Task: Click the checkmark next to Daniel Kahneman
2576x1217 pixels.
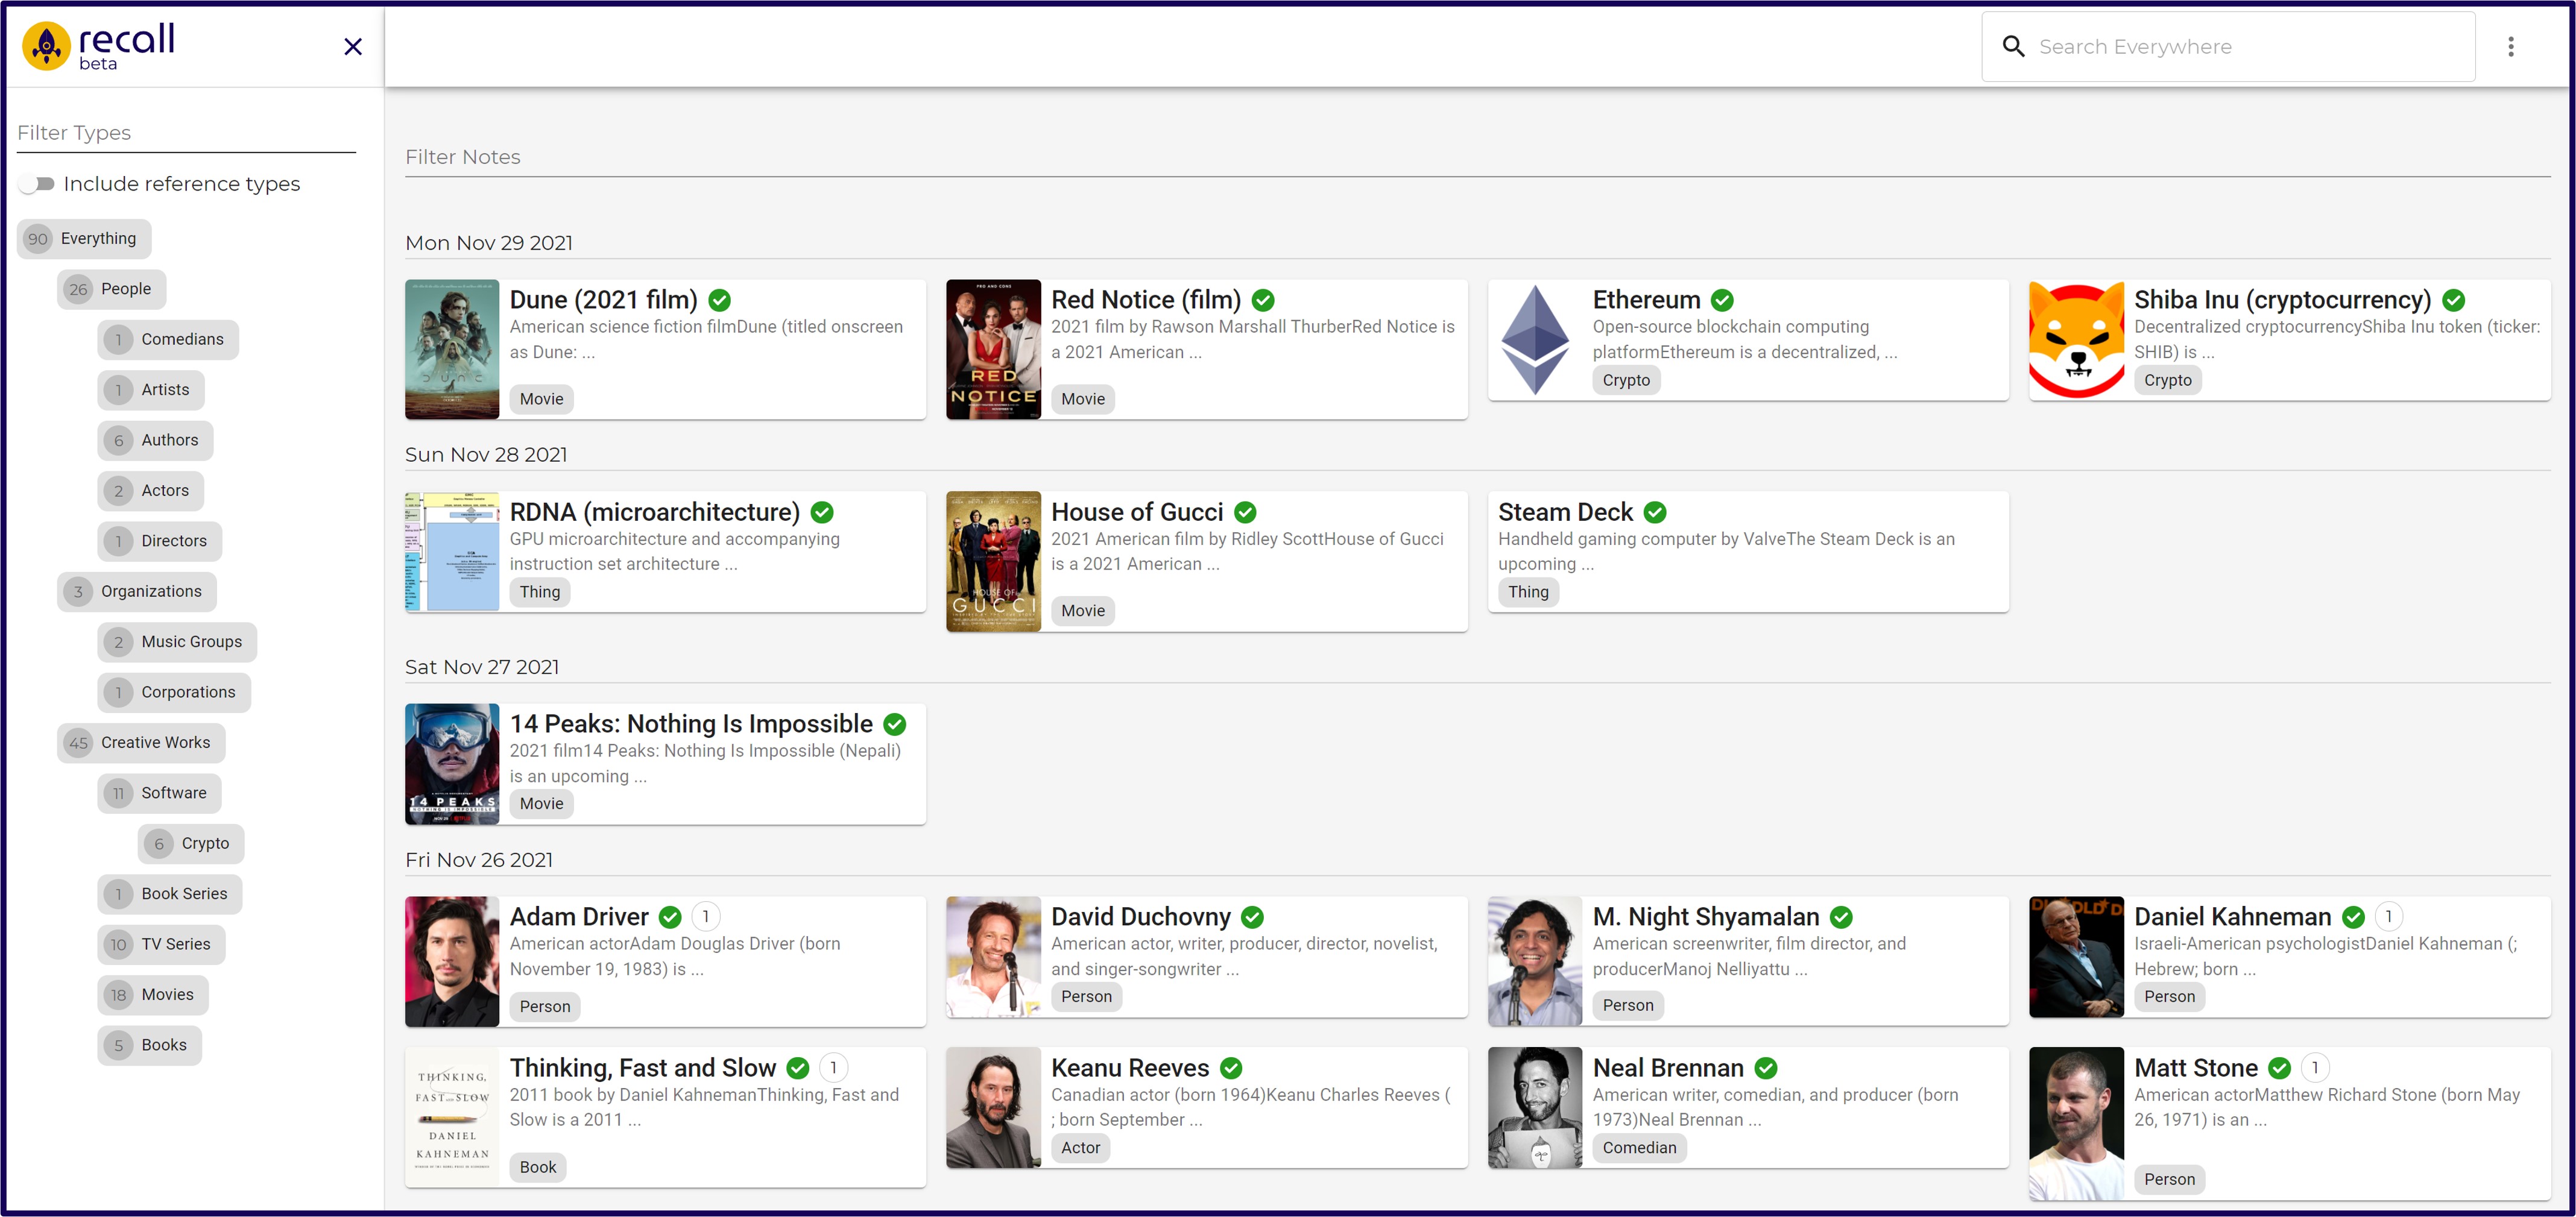Action: 2353,917
